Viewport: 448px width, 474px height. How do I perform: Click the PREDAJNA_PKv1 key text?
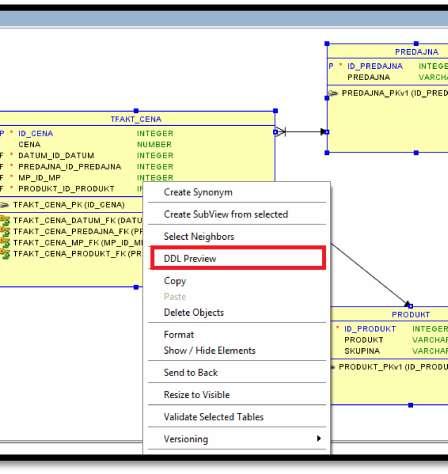point(395,93)
